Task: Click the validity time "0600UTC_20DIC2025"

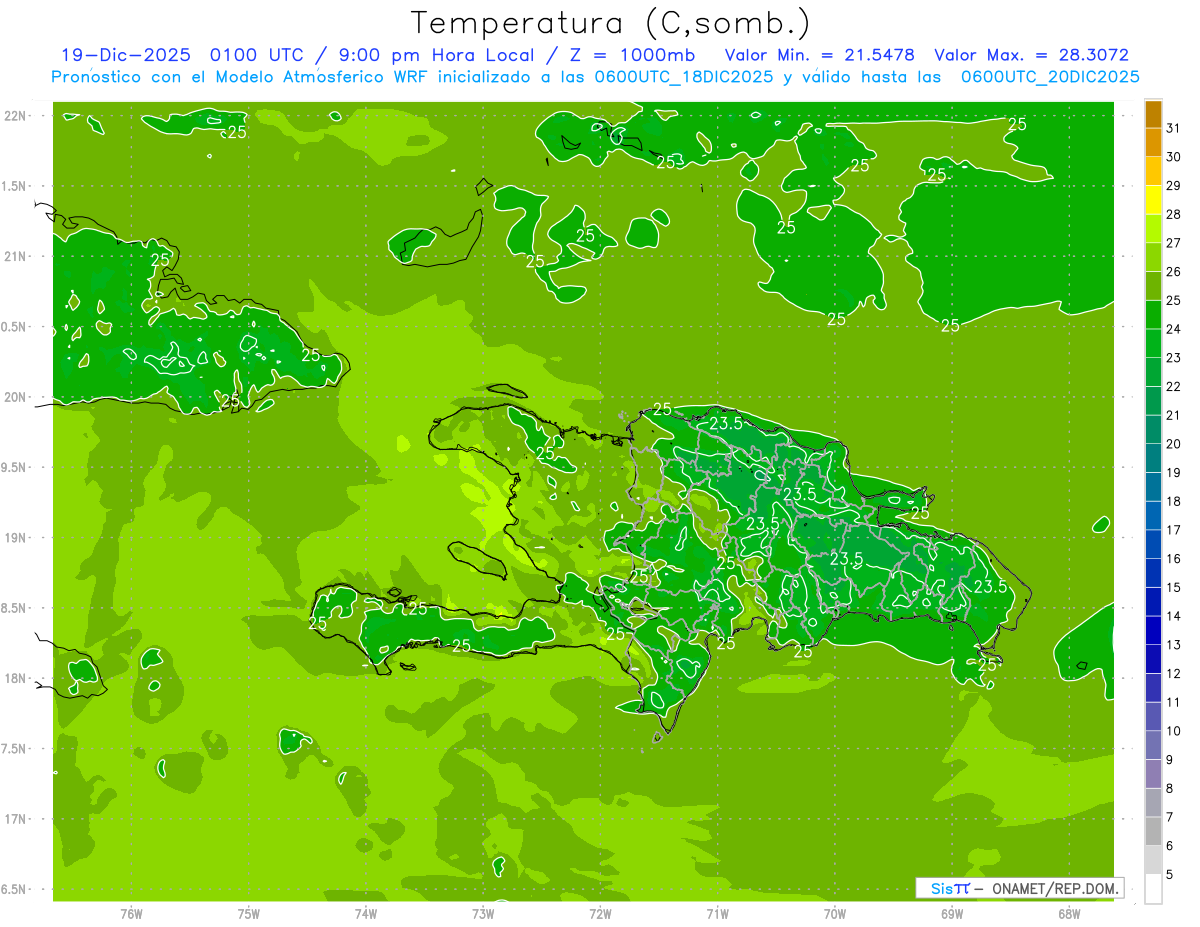Action: (1050, 77)
